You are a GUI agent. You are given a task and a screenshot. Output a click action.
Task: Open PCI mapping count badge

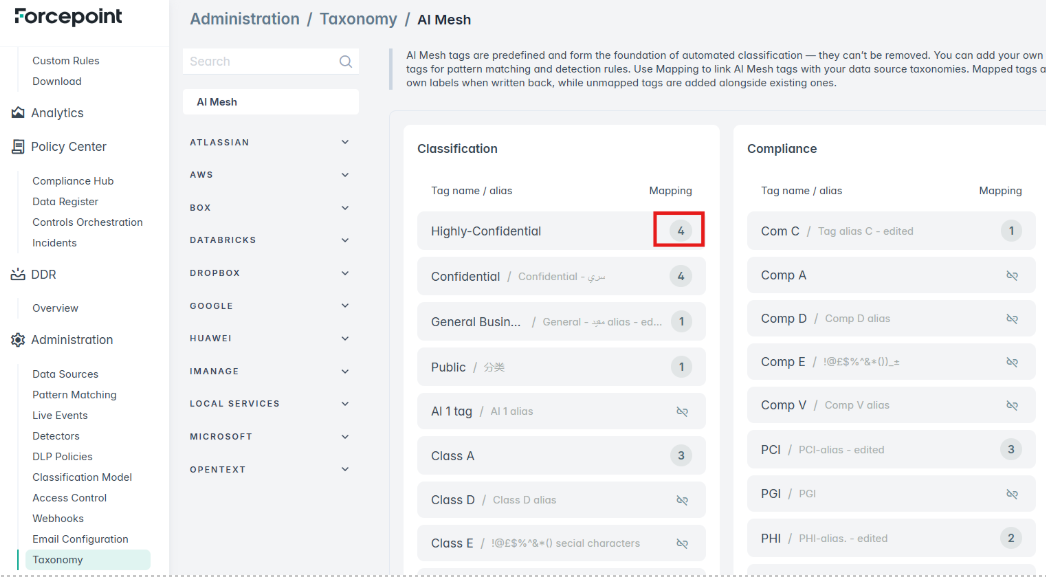click(x=1011, y=450)
